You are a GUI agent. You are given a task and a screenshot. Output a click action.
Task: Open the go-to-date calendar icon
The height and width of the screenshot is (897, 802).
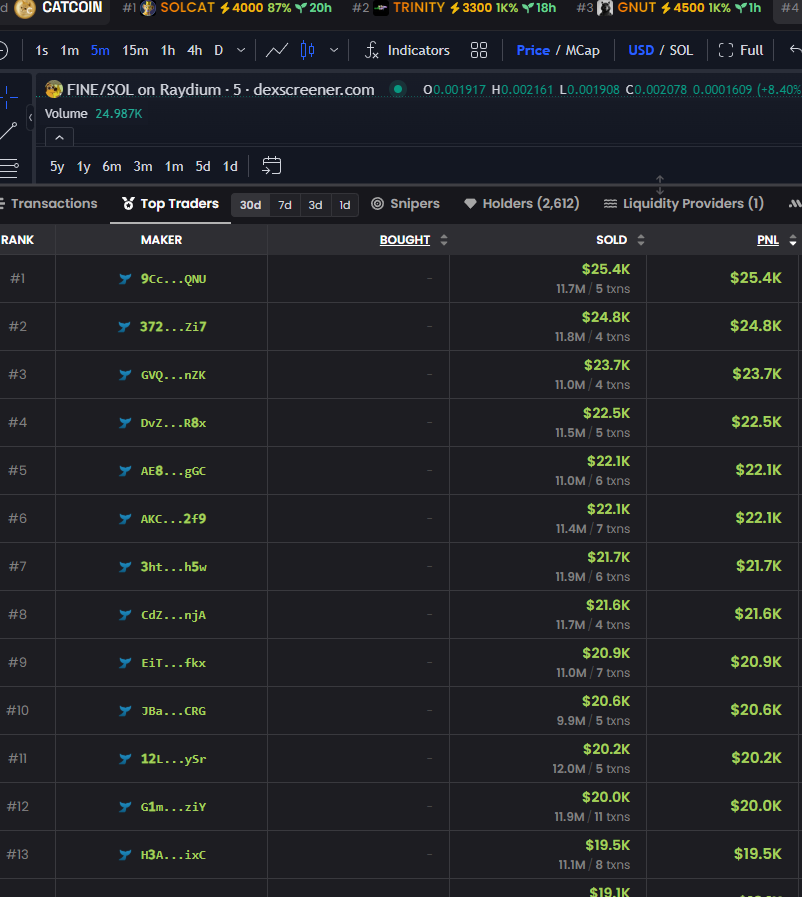(271, 166)
